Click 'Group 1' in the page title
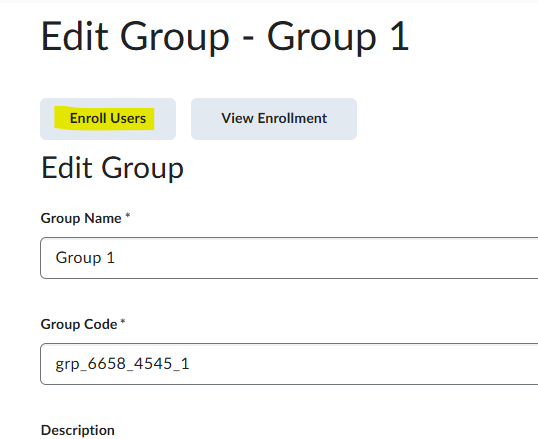538x439 pixels. tap(338, 37)
